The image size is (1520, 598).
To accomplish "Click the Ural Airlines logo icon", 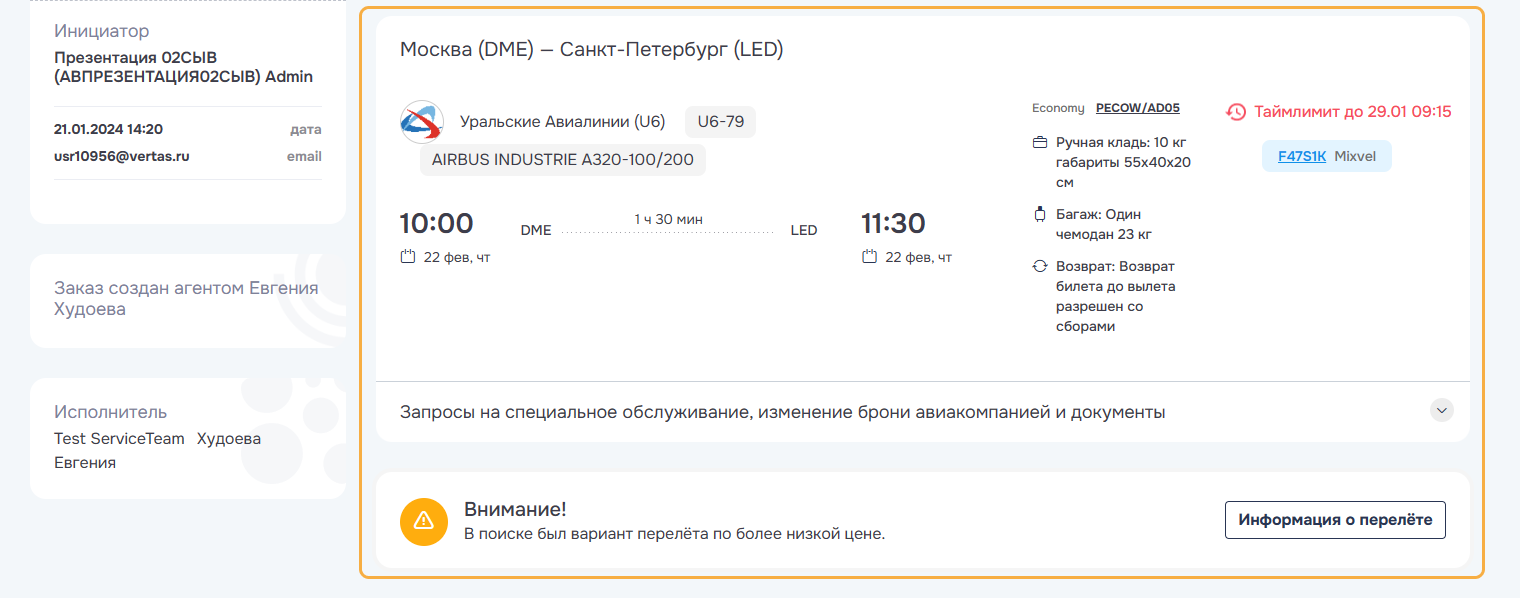I will 421,122.
